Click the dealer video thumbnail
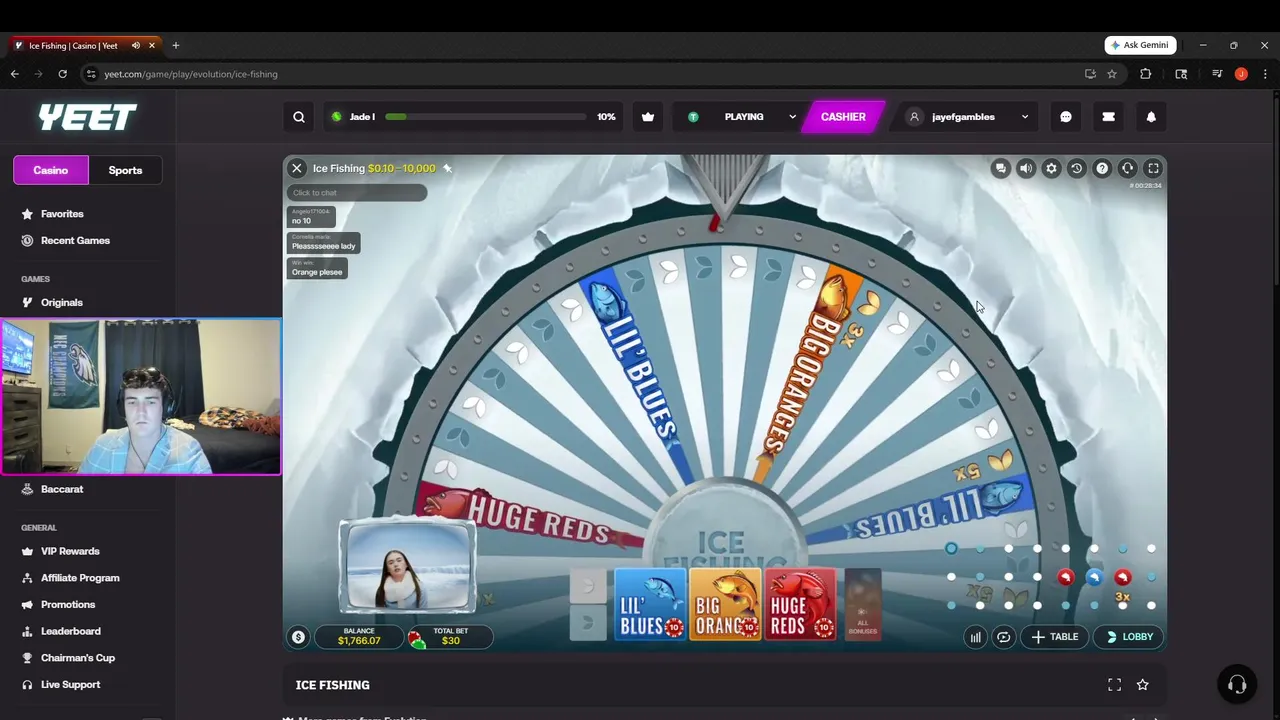The height and width of the screenshot is (720, 1280). (407, 567)
